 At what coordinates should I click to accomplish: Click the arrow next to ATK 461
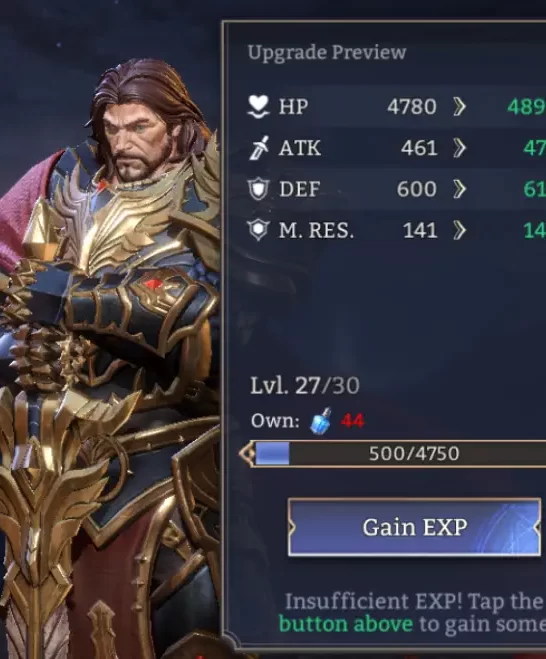[460, 148]
